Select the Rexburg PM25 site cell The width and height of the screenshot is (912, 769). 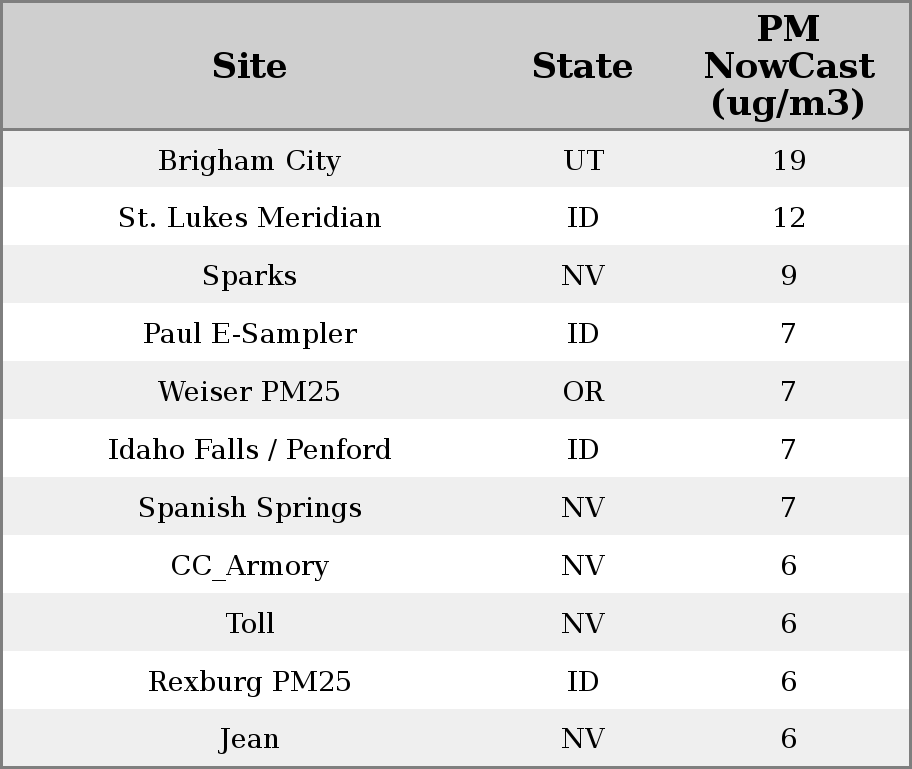pos(249,682)
